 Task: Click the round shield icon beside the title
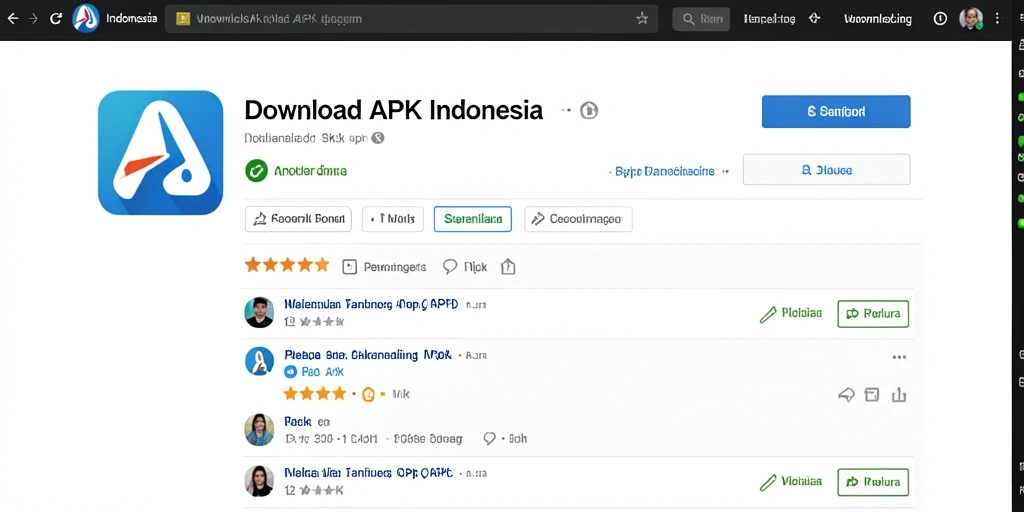pos(589,110)
